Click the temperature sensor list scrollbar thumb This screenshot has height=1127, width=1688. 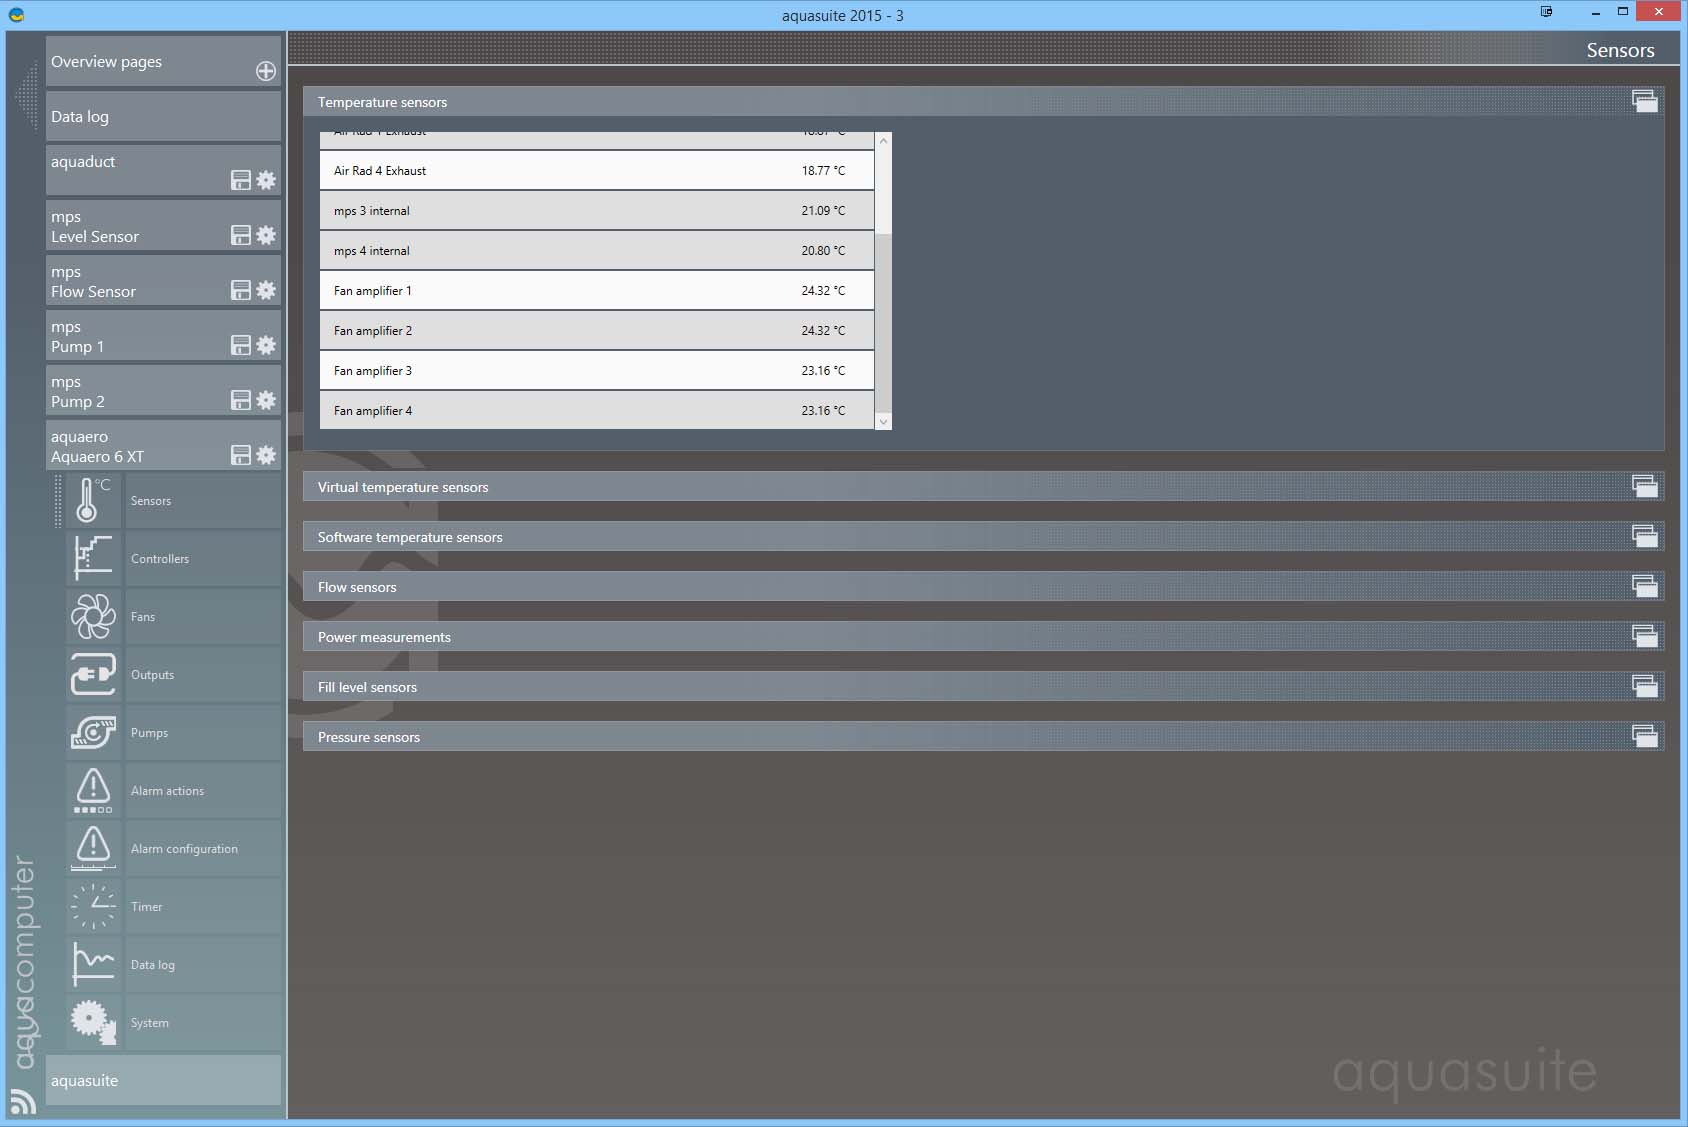point(883,323)
